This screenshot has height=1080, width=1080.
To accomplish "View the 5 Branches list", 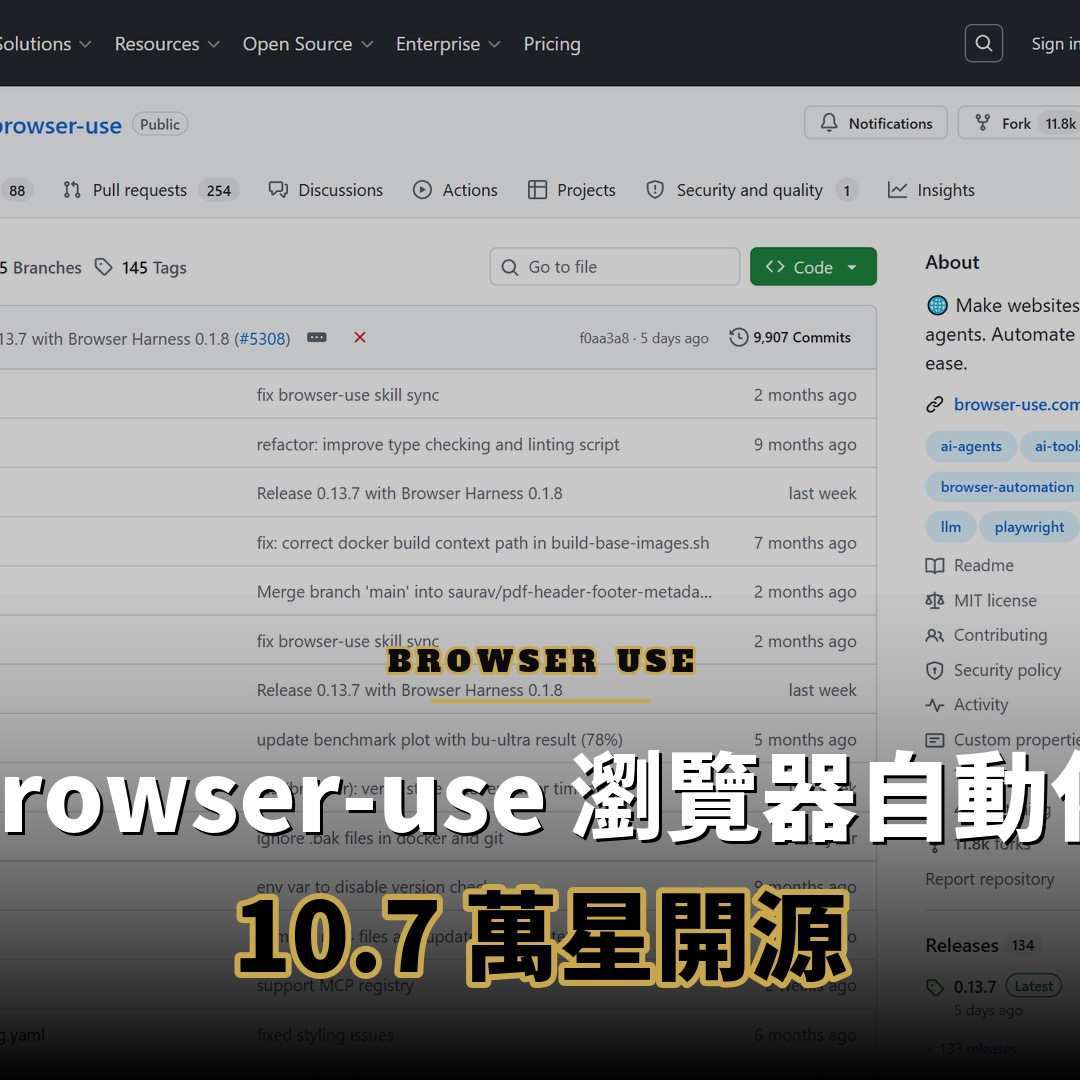I will tap(41, 267).
